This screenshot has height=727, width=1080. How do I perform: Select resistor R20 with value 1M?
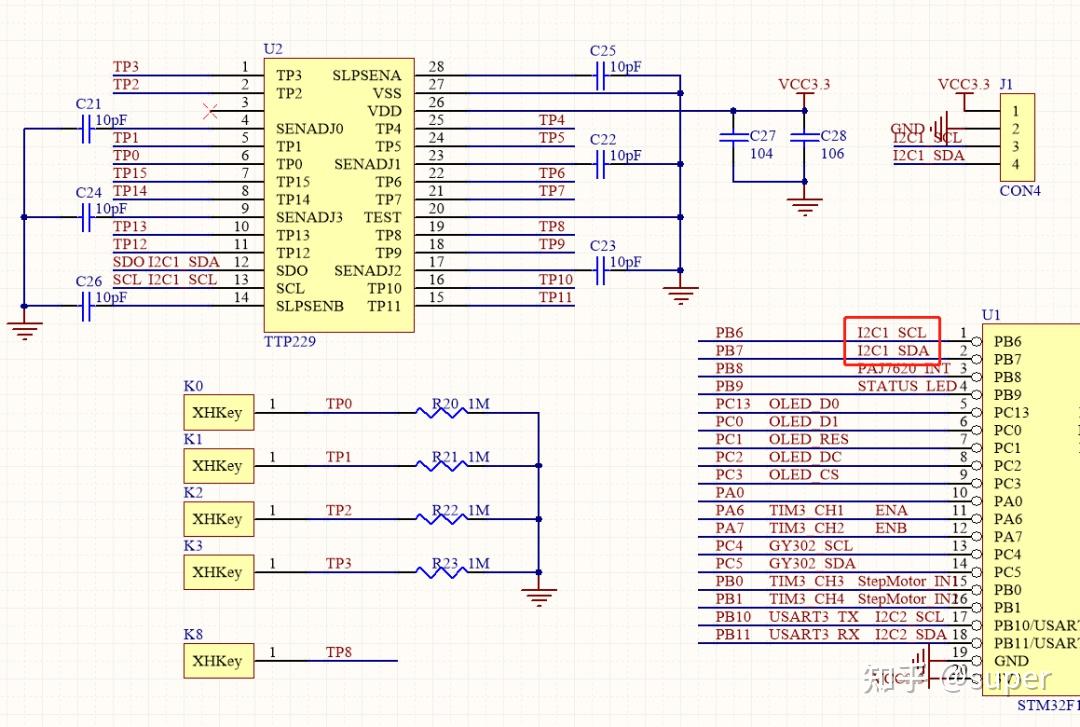440,410
